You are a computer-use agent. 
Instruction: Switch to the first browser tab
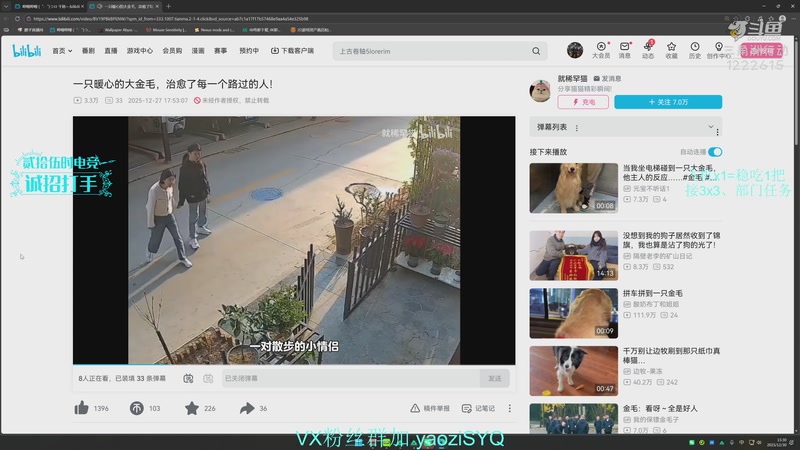(49, 6)
